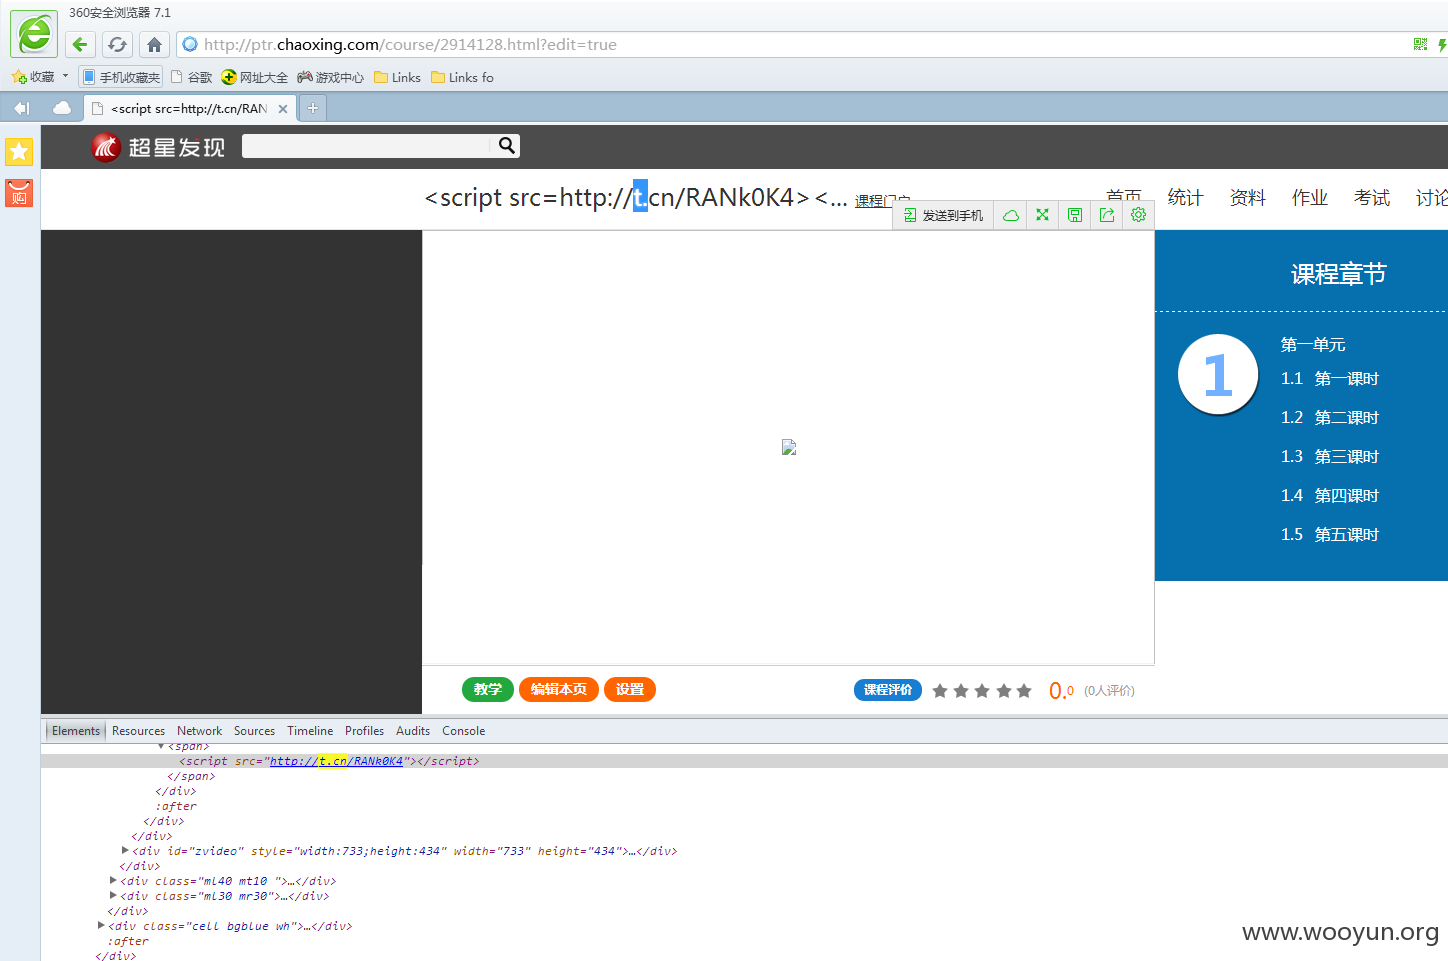Click the number 1 unit circle
This screenshot has height=961, width=1448.
(x=1218, y=374)
